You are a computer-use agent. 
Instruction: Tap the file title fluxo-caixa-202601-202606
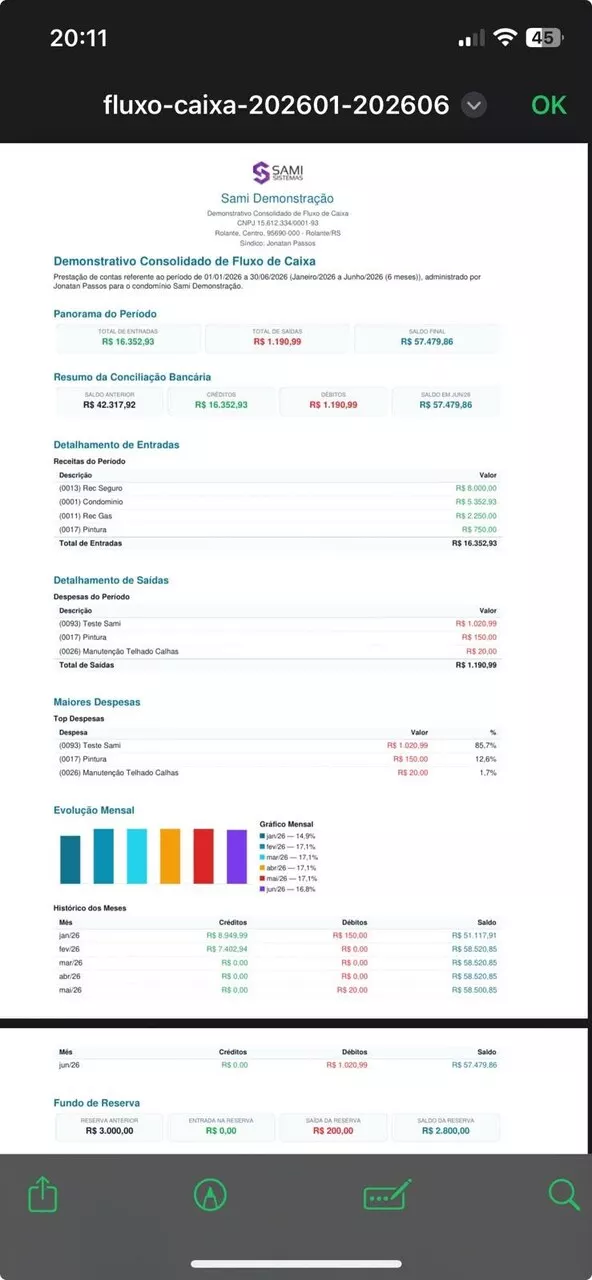pos(276,105)
